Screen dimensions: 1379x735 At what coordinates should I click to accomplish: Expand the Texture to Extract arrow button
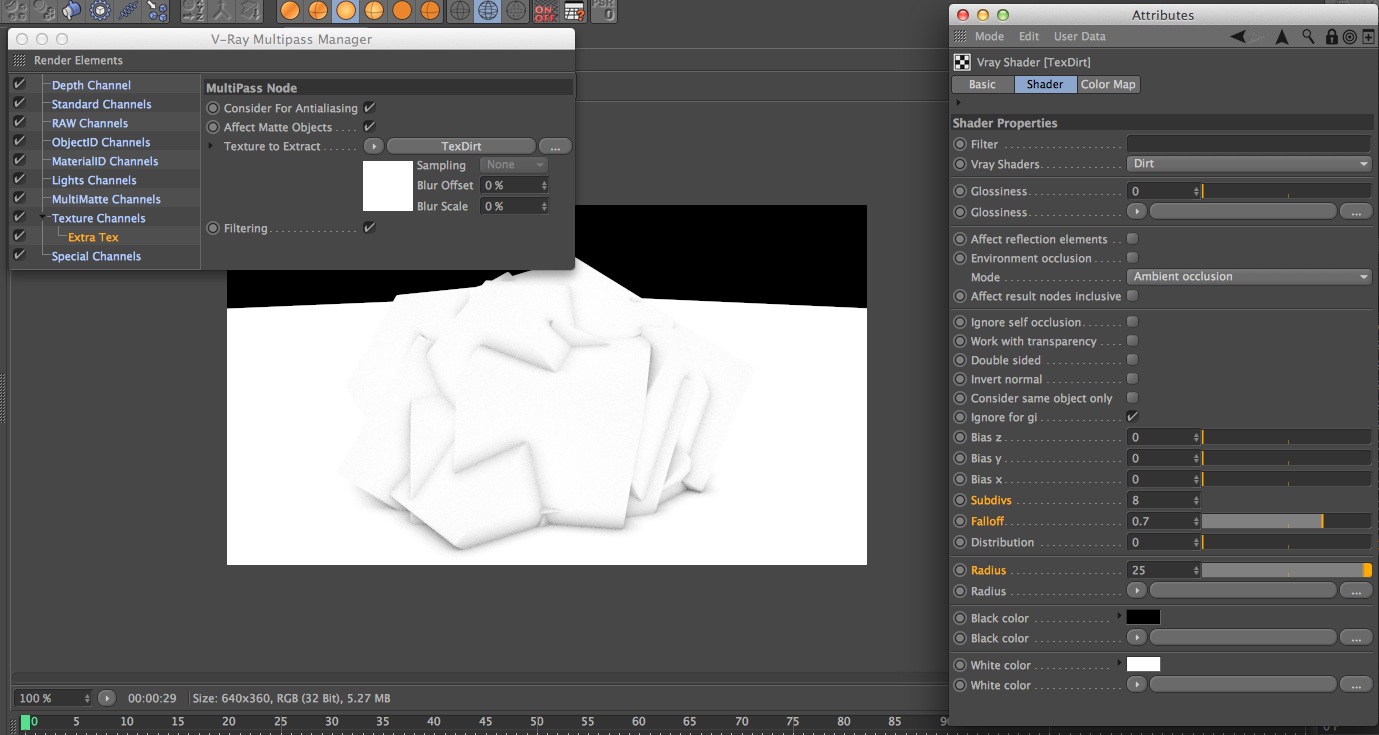[372, 147]
